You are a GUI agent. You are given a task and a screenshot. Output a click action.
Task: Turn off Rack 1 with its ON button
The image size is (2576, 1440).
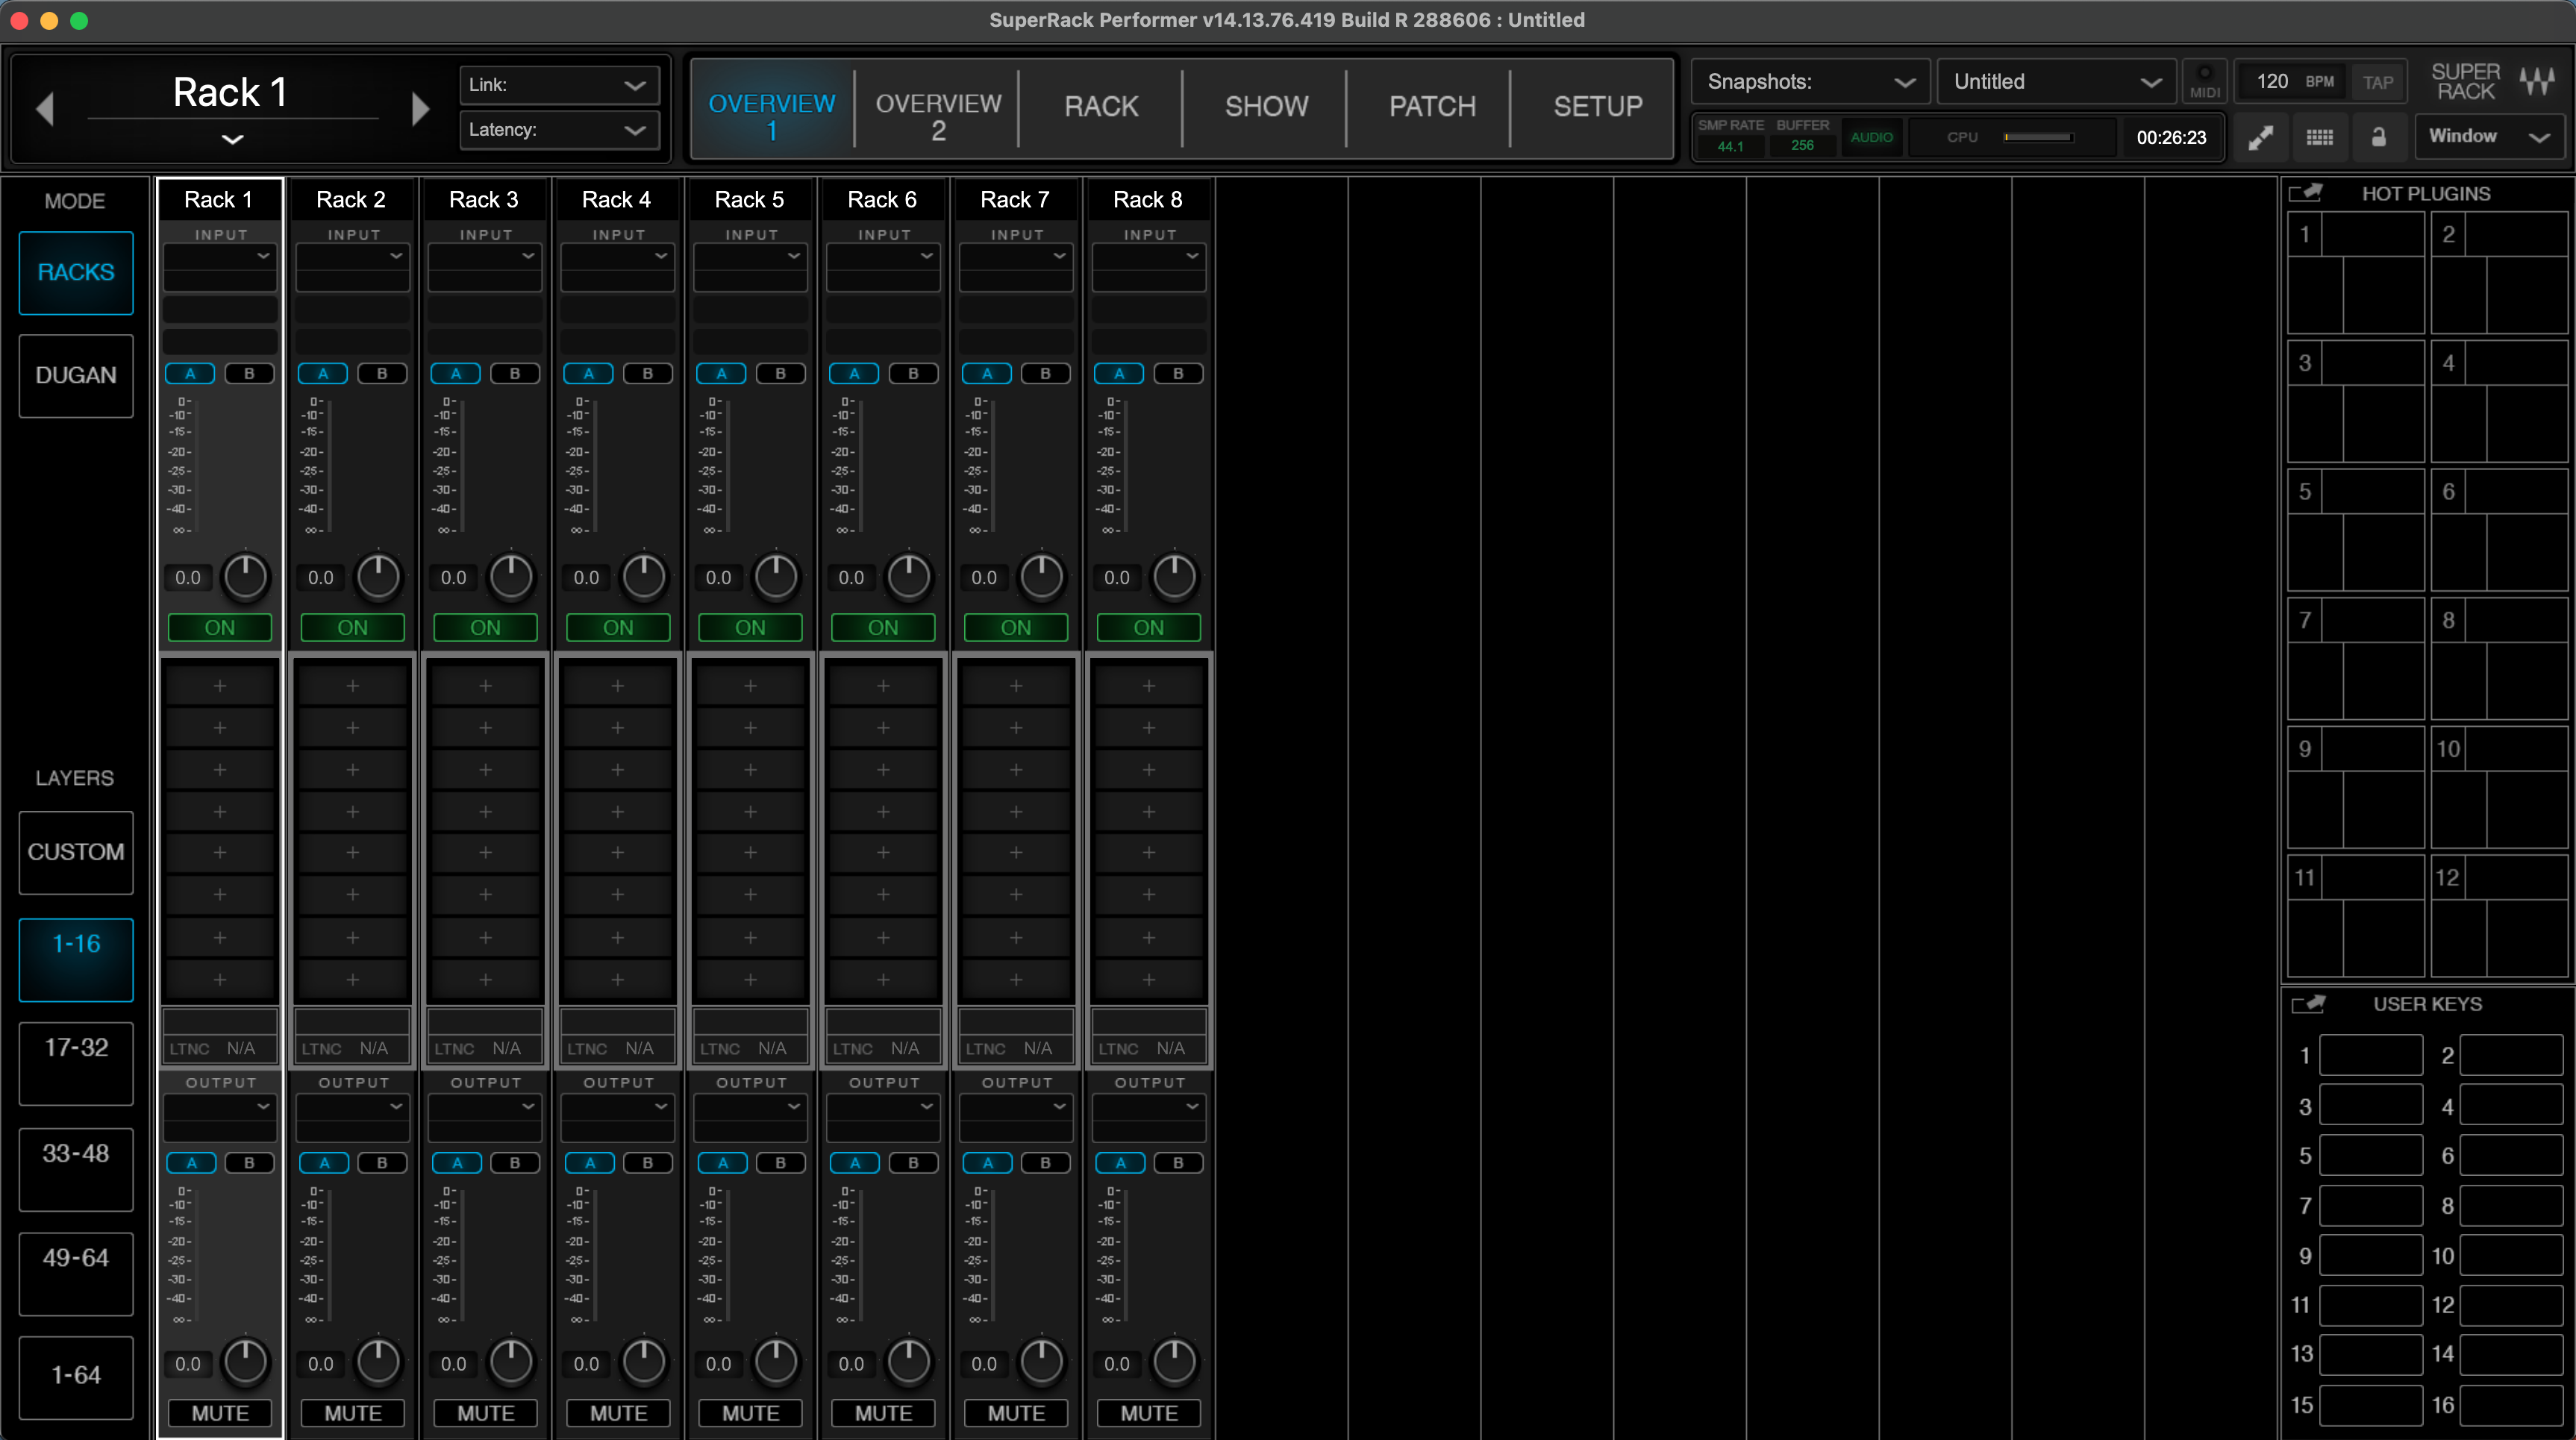click(x=220, y=627)
